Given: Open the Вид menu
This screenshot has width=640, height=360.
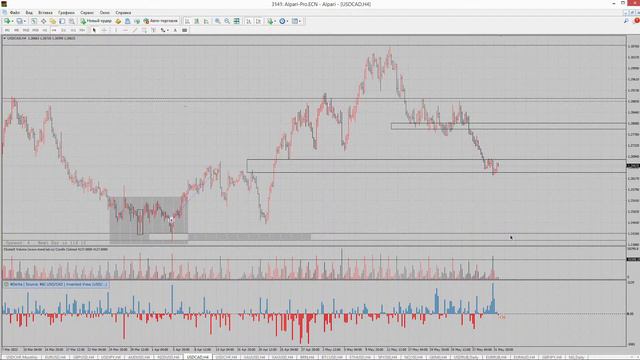Looking at the screenshot, I should pyautogui.click(x=29, y=13).
